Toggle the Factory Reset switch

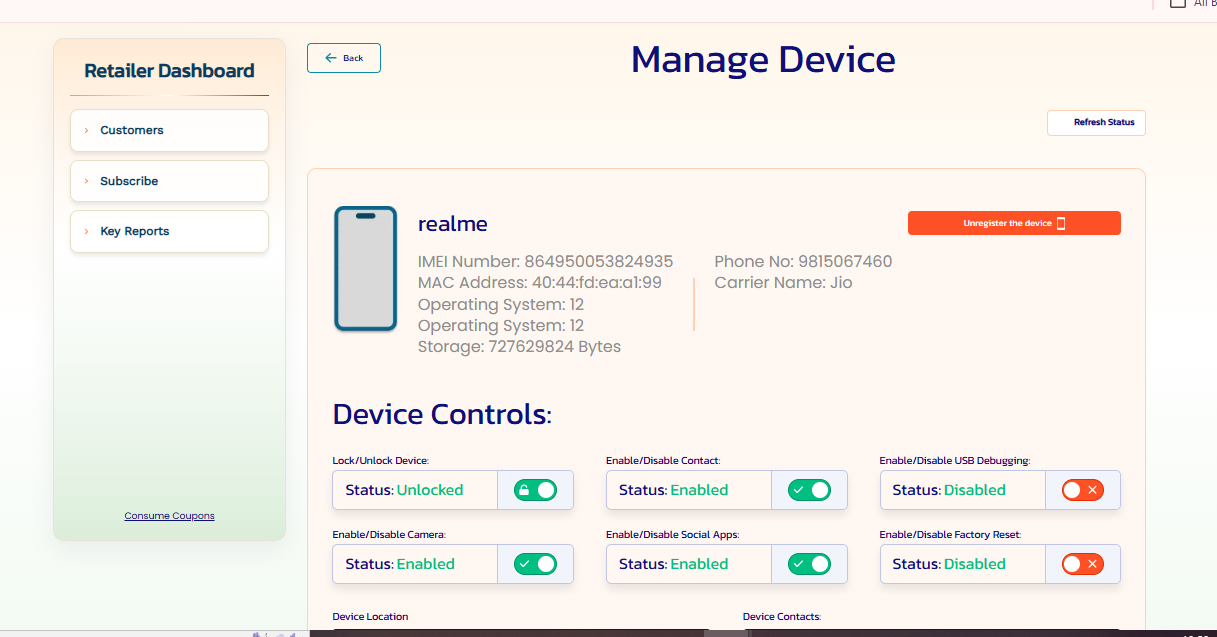pos(1083,564)
